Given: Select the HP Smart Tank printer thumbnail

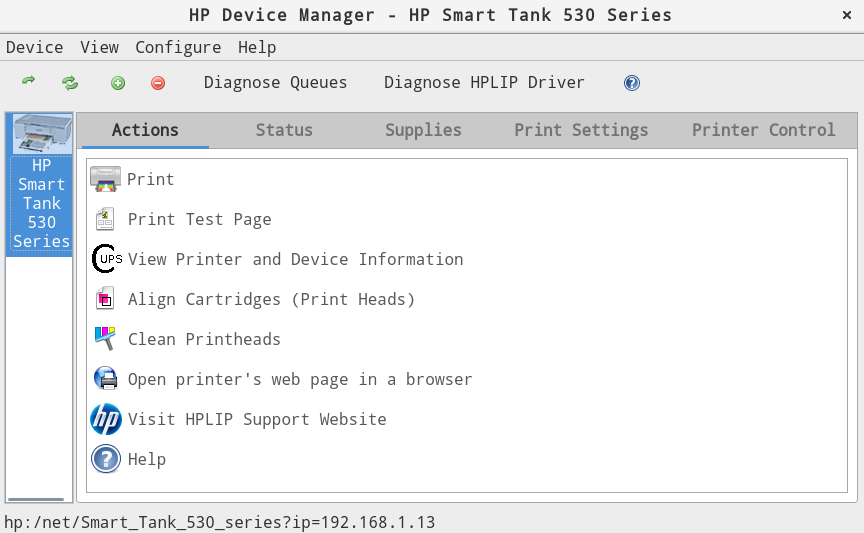Looking at the screenshot, I should pyautogui.click(x=42, y=133).
